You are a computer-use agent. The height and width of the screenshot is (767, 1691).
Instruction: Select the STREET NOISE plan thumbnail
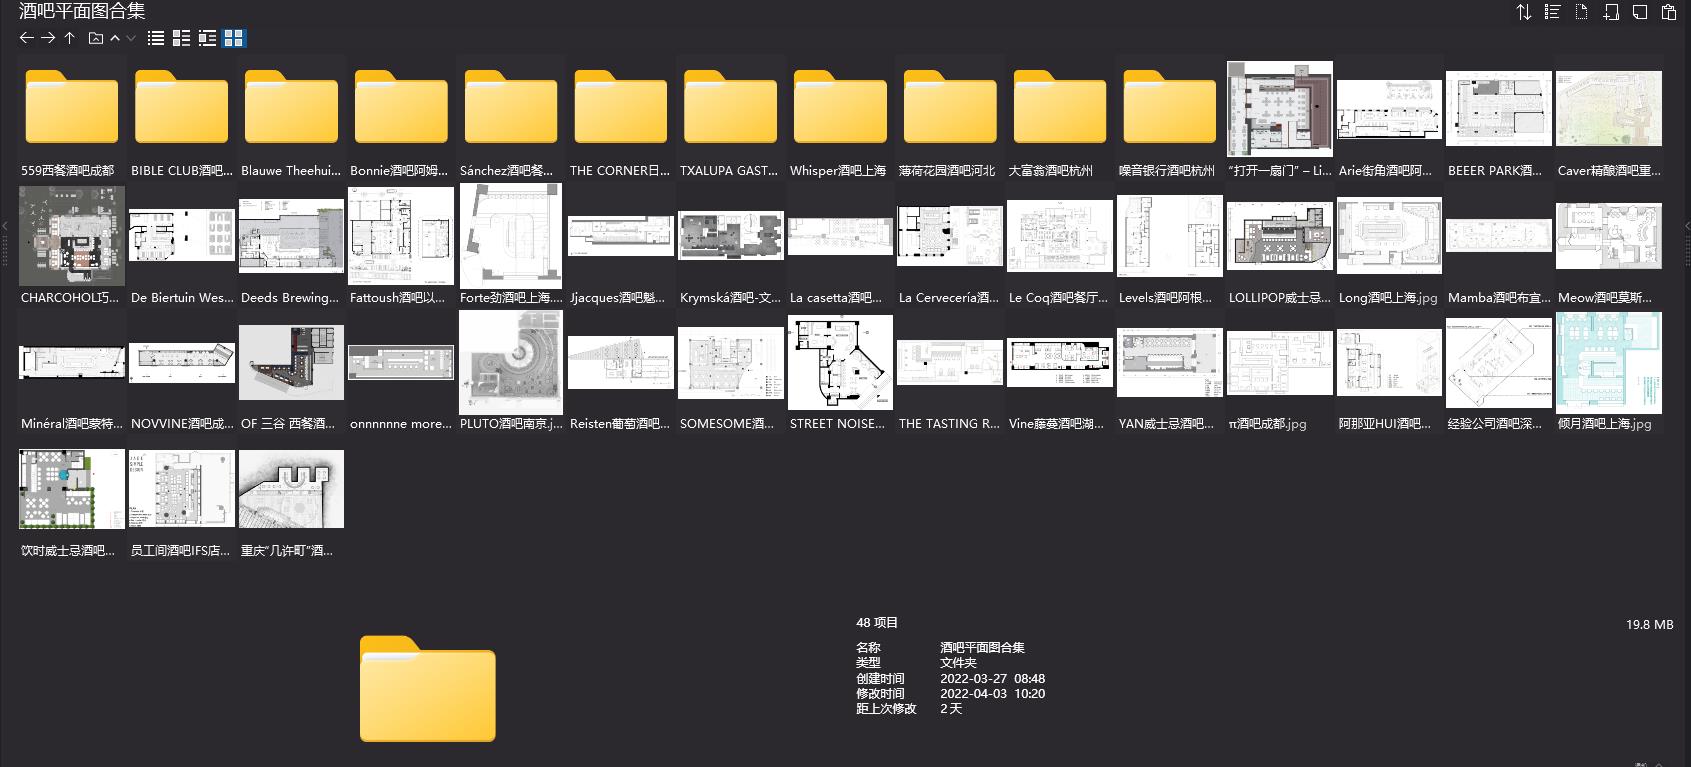coord(840,362)
